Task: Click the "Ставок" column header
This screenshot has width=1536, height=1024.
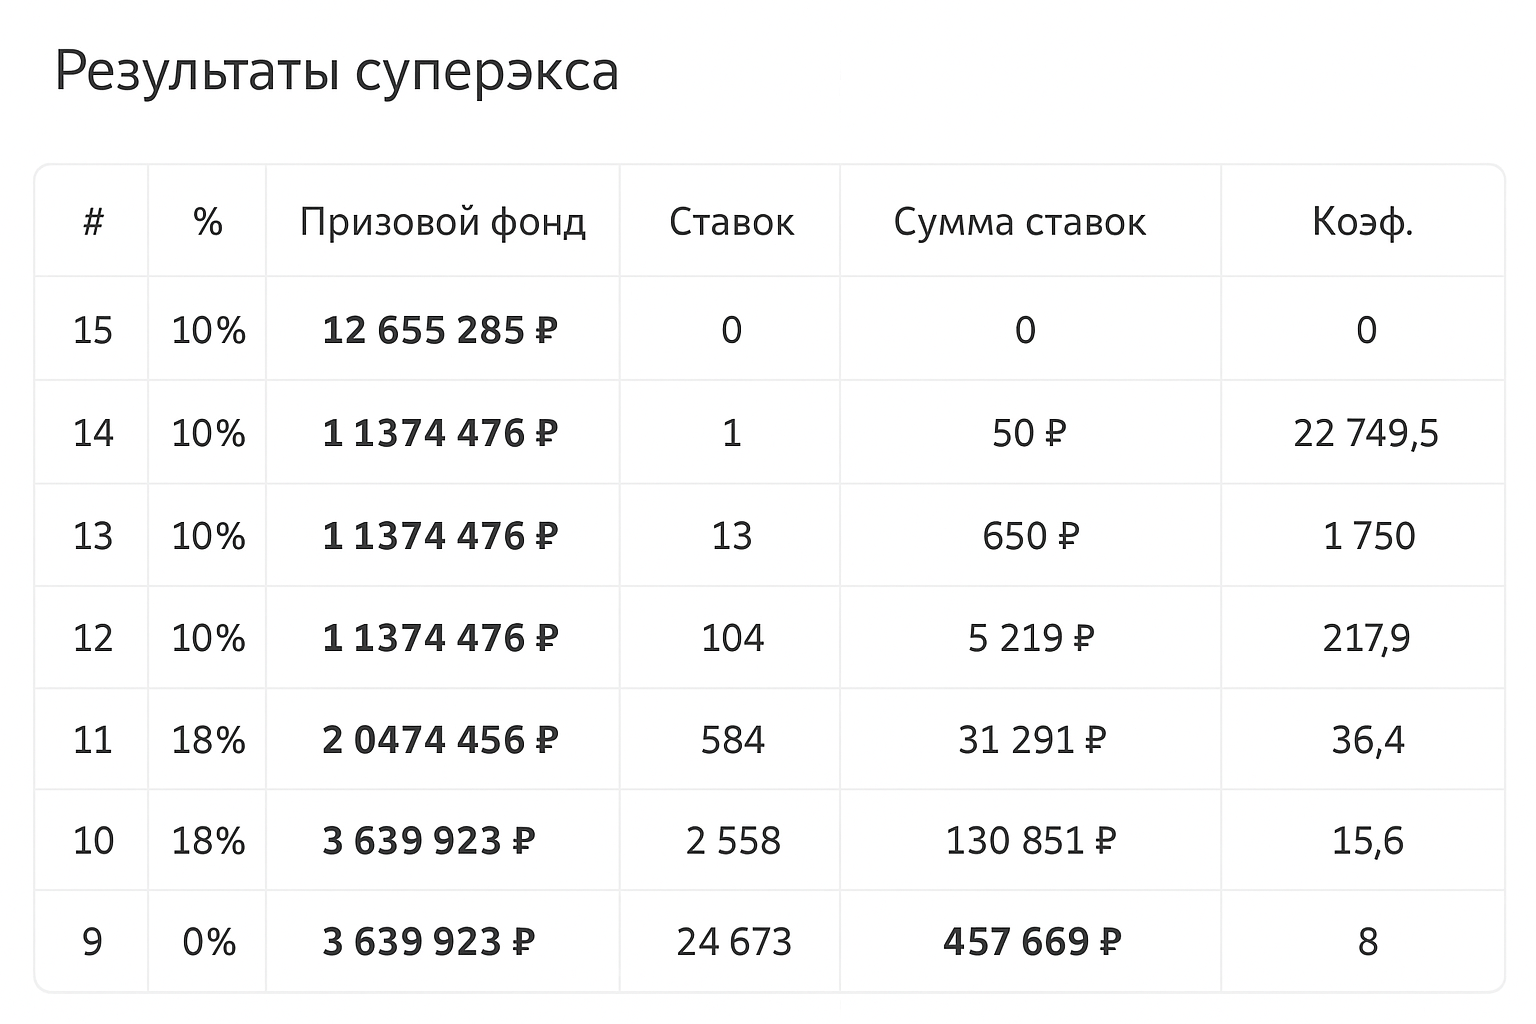Action: point(731,222)
